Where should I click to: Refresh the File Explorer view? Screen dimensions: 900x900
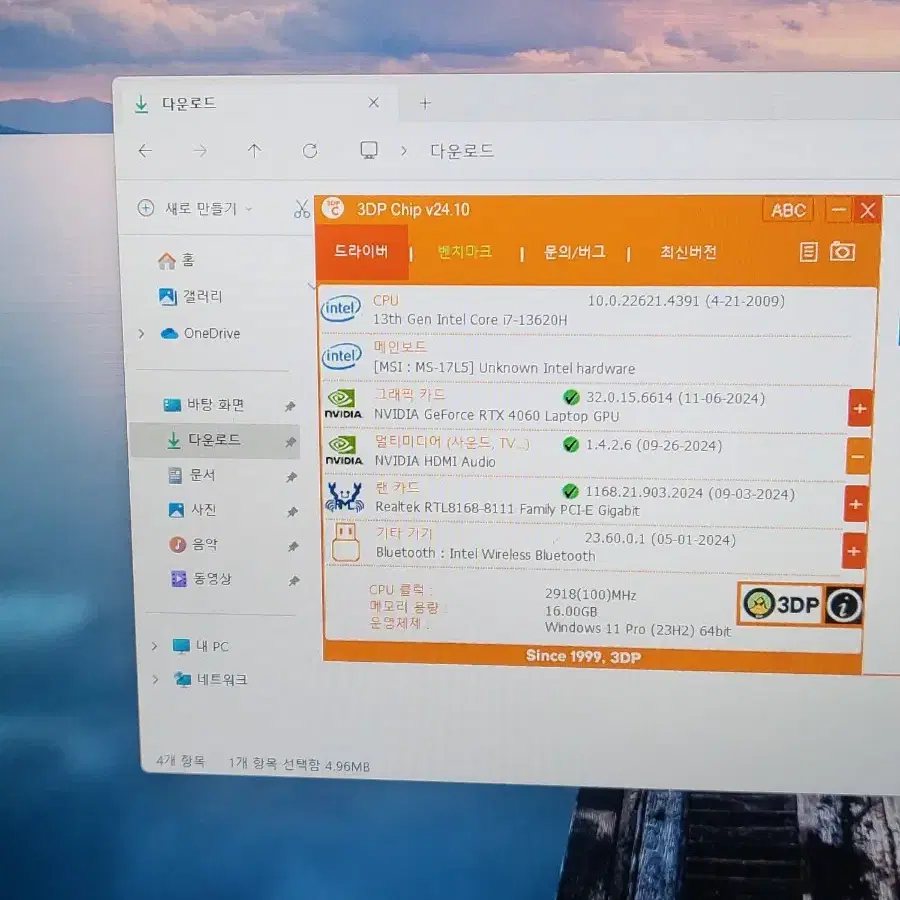(310, 151)
